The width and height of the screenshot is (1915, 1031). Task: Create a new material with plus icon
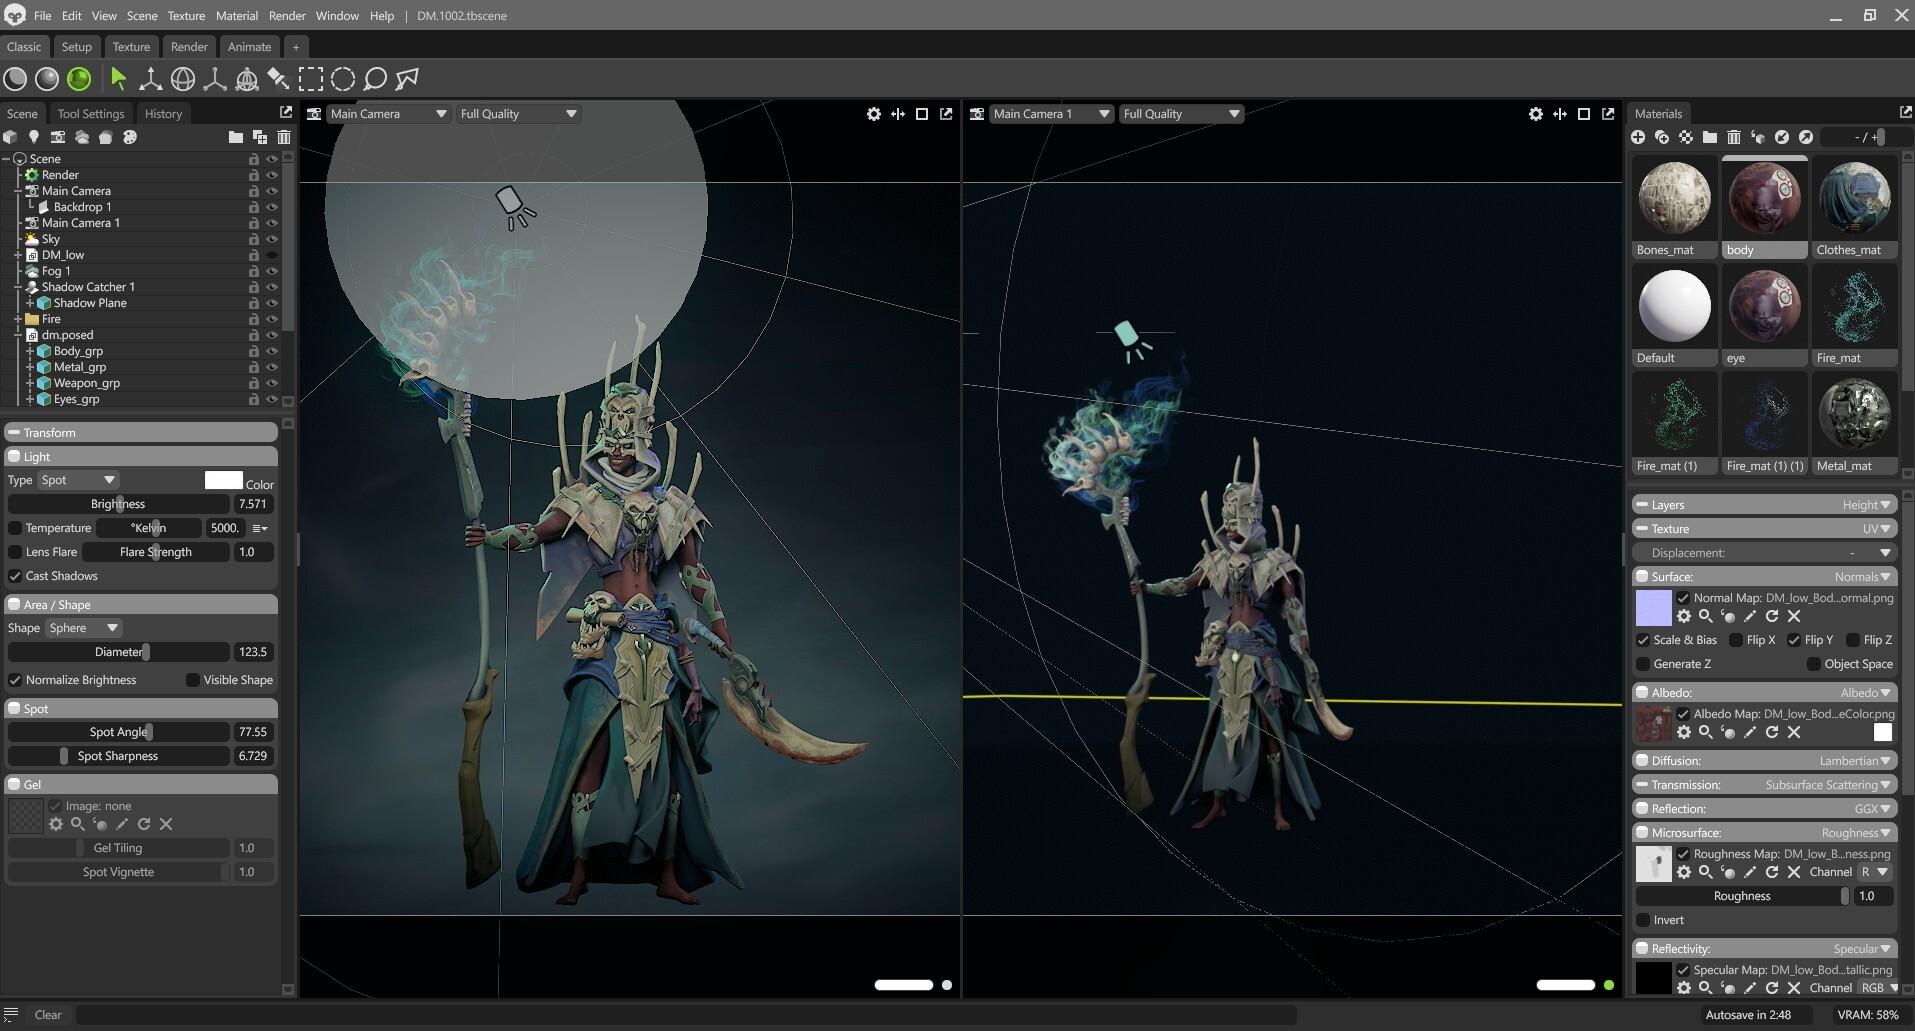[1638, 137]
